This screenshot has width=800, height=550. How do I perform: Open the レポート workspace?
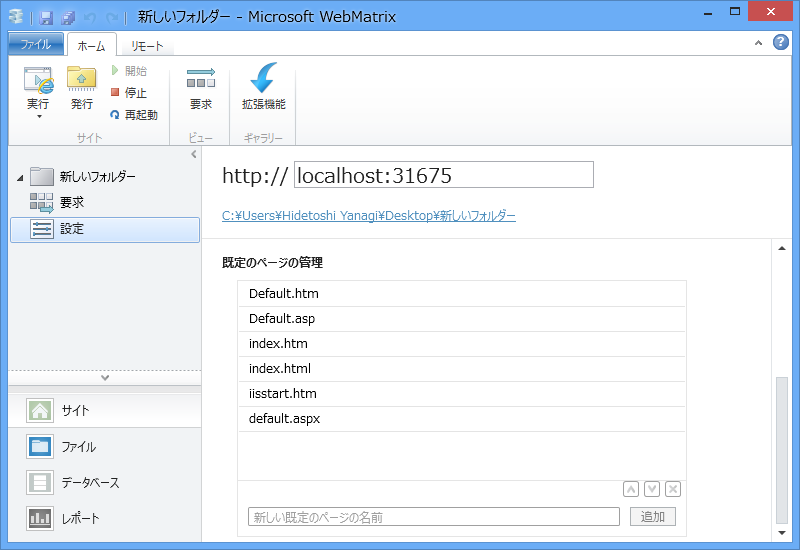click(105, 519)
